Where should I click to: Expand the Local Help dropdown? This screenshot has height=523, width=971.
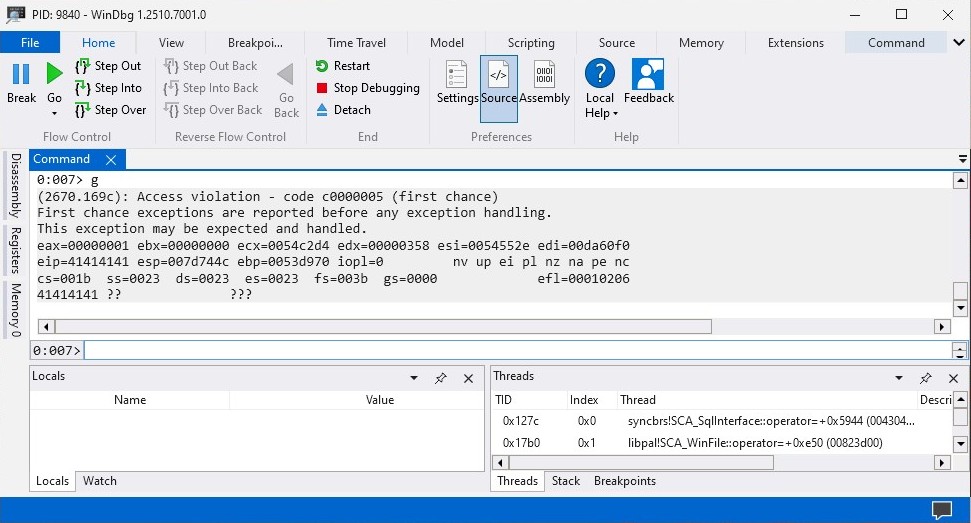pos(599,113)
